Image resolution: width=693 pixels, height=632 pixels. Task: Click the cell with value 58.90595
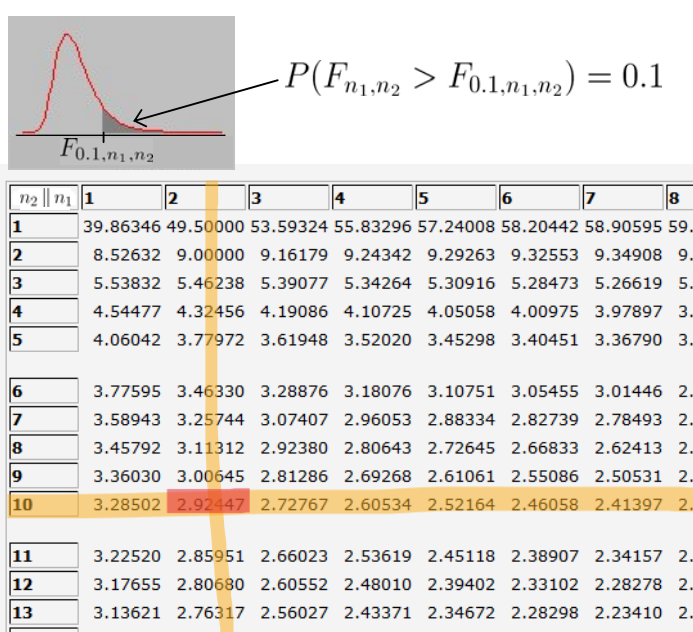[x=623, y=227]
